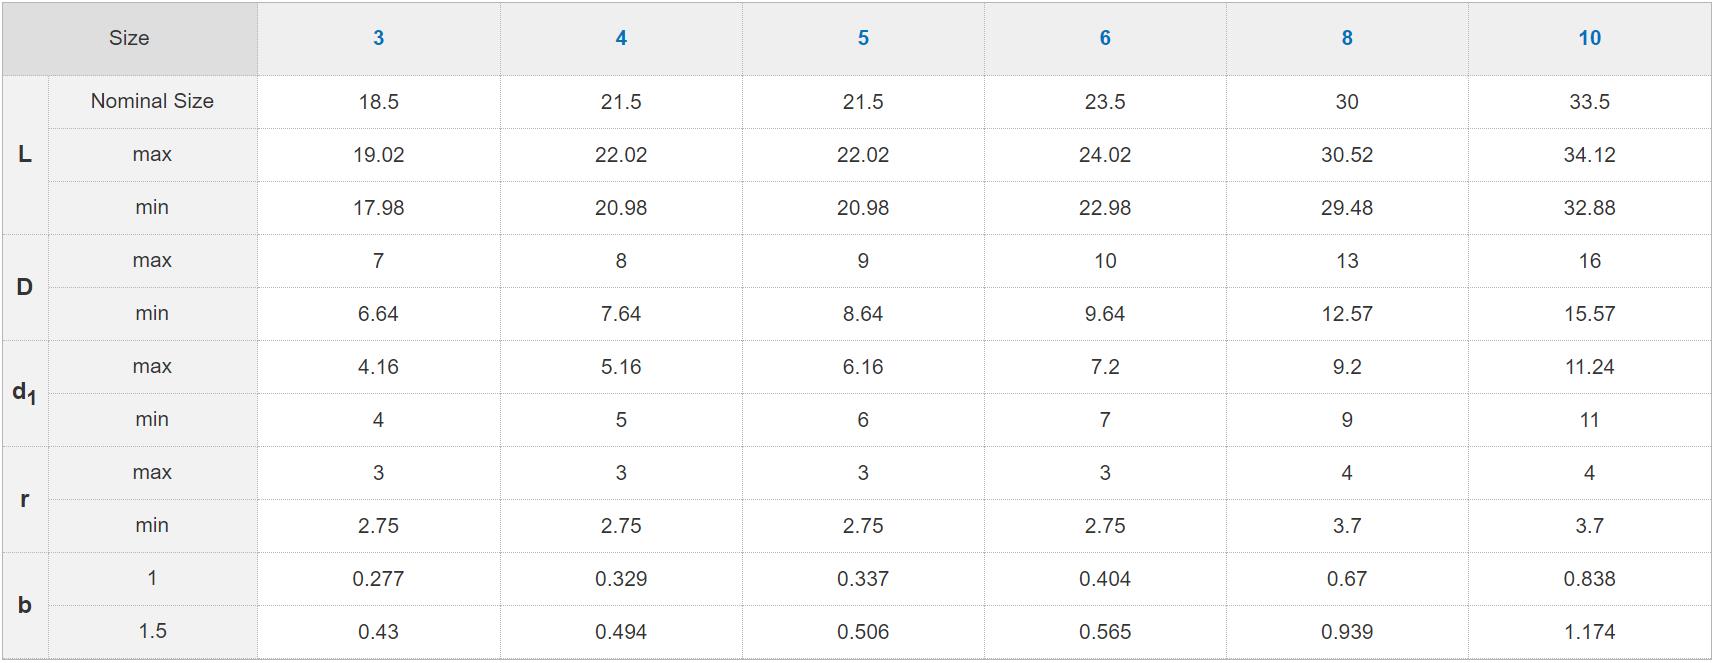The image size is (1715, 663).
Task: Click the 11.24 value cell
Action: pos(1589,367)
